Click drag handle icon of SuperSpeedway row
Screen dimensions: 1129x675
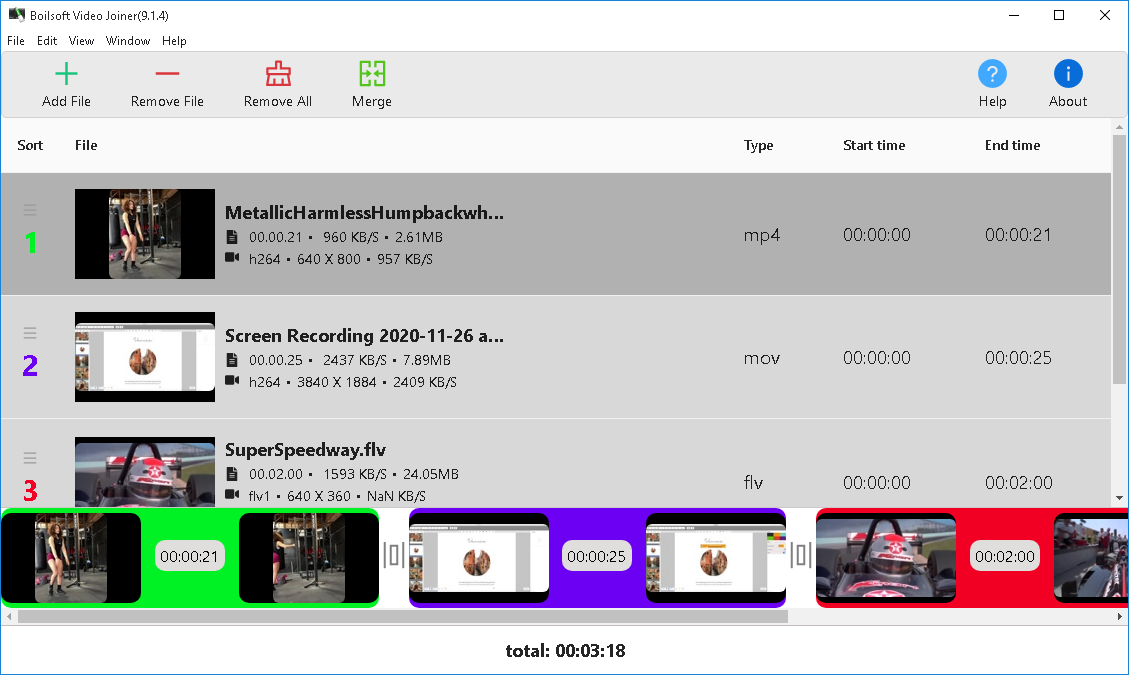tap(30, 458)
